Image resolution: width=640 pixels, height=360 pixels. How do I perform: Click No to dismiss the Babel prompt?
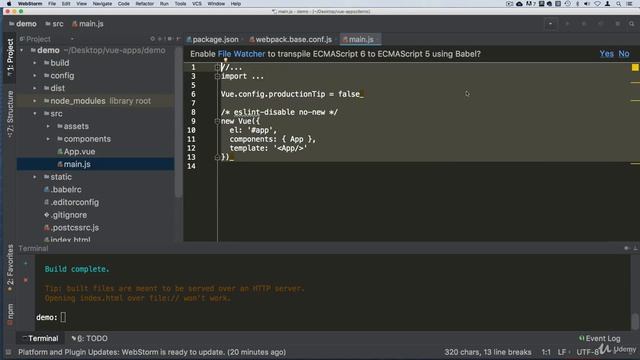click(x=624, y=54)
